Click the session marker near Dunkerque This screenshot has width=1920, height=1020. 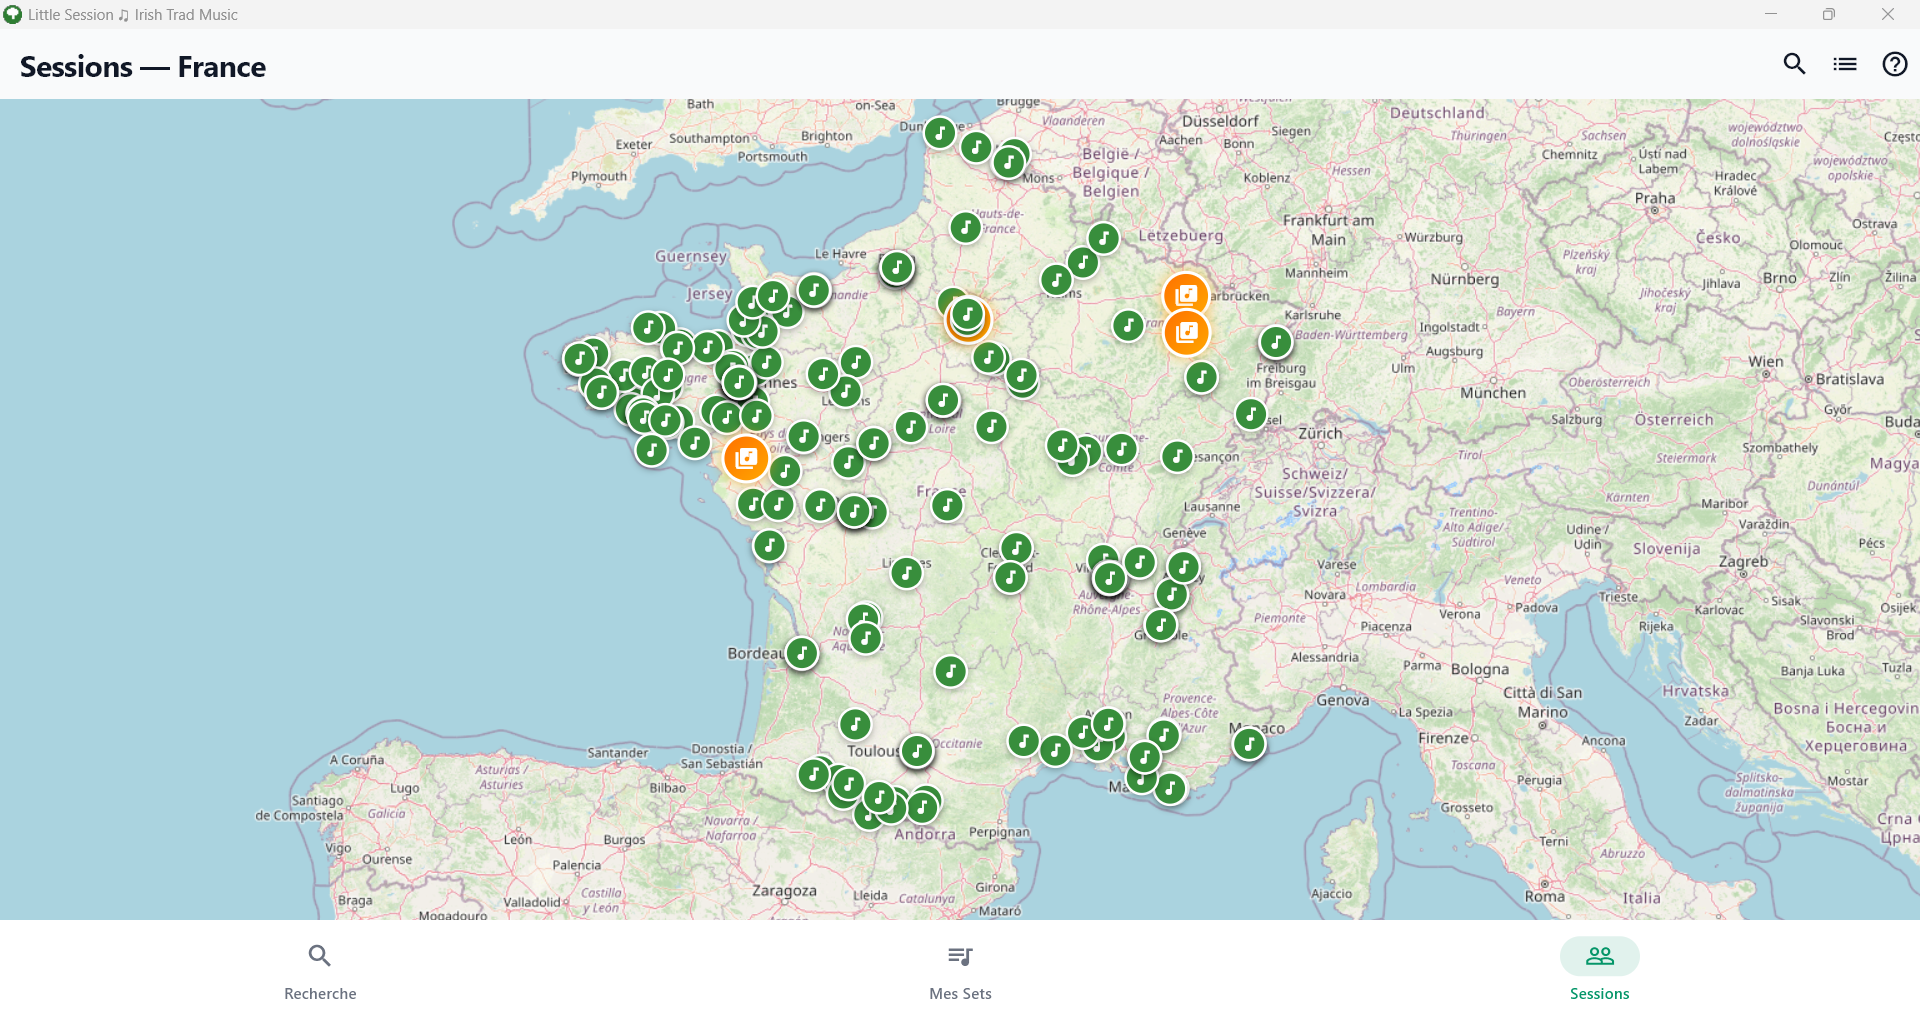tap(938, 130)
